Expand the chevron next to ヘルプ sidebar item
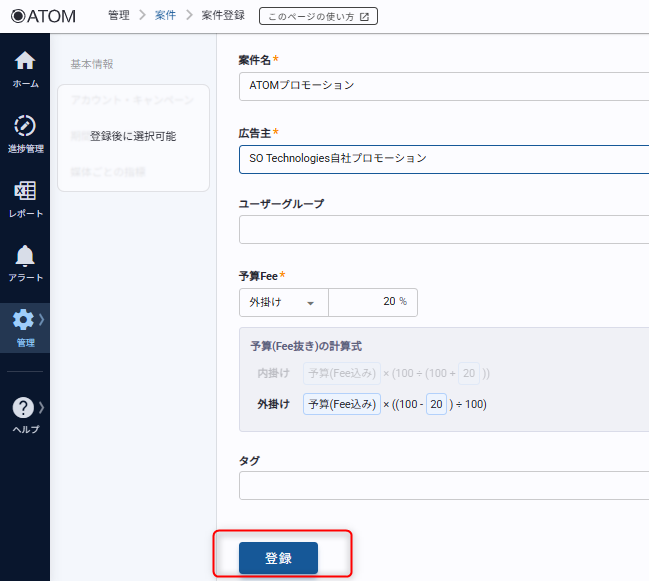The width and height of the screenshot is (649, 581). click(x=41, y=407)
